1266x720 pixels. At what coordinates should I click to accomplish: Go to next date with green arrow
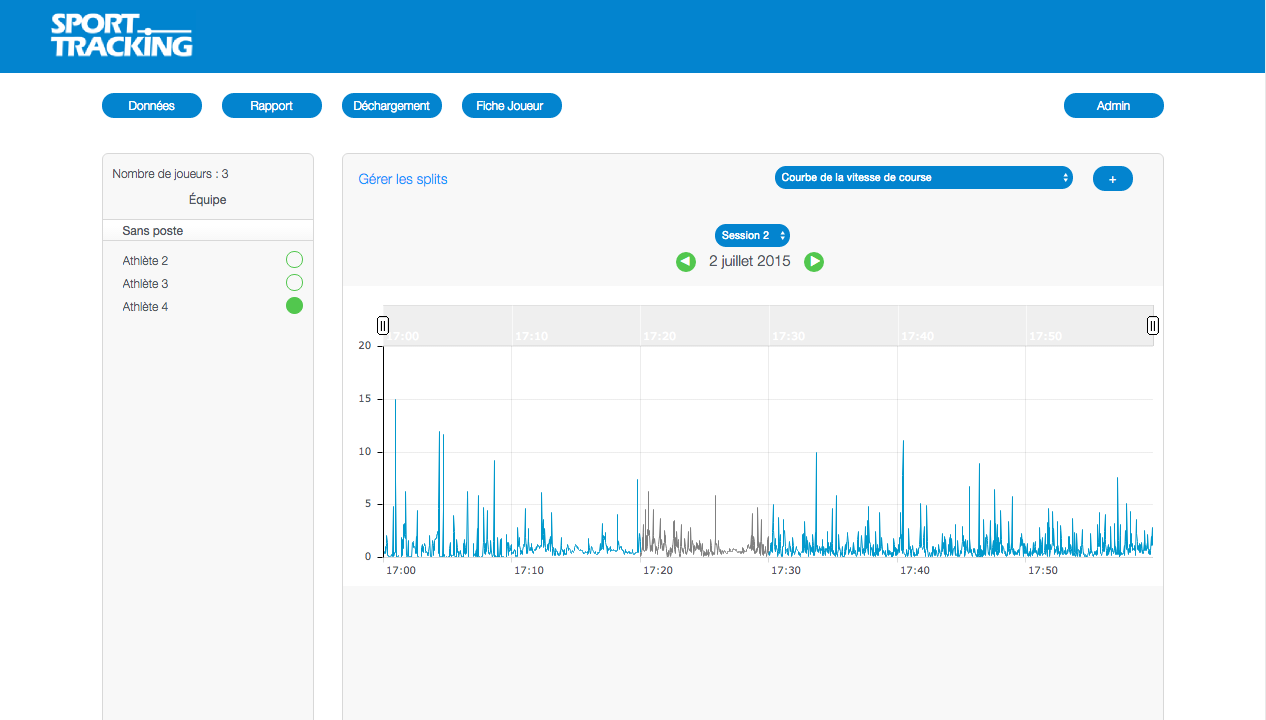coord(814,262)
